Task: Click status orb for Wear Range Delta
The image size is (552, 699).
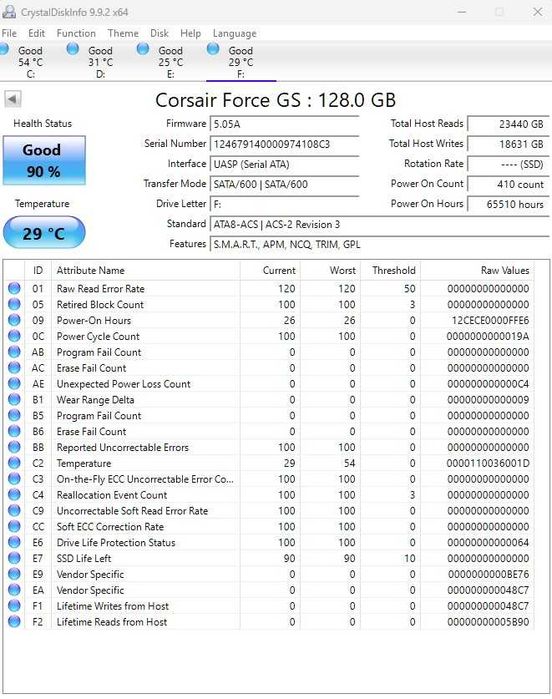Action: pos(14,399)
